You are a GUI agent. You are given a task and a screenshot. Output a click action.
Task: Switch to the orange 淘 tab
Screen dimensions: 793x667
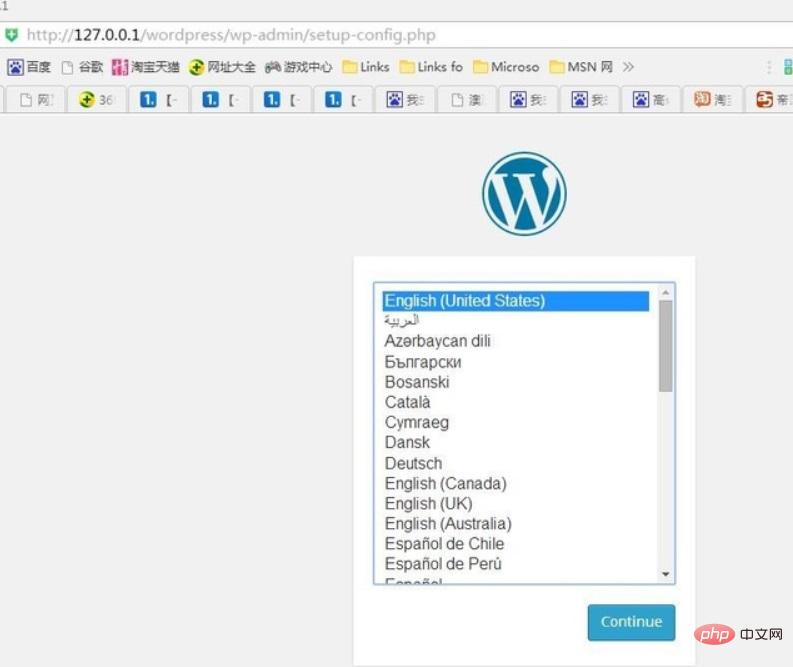point(712,100)
